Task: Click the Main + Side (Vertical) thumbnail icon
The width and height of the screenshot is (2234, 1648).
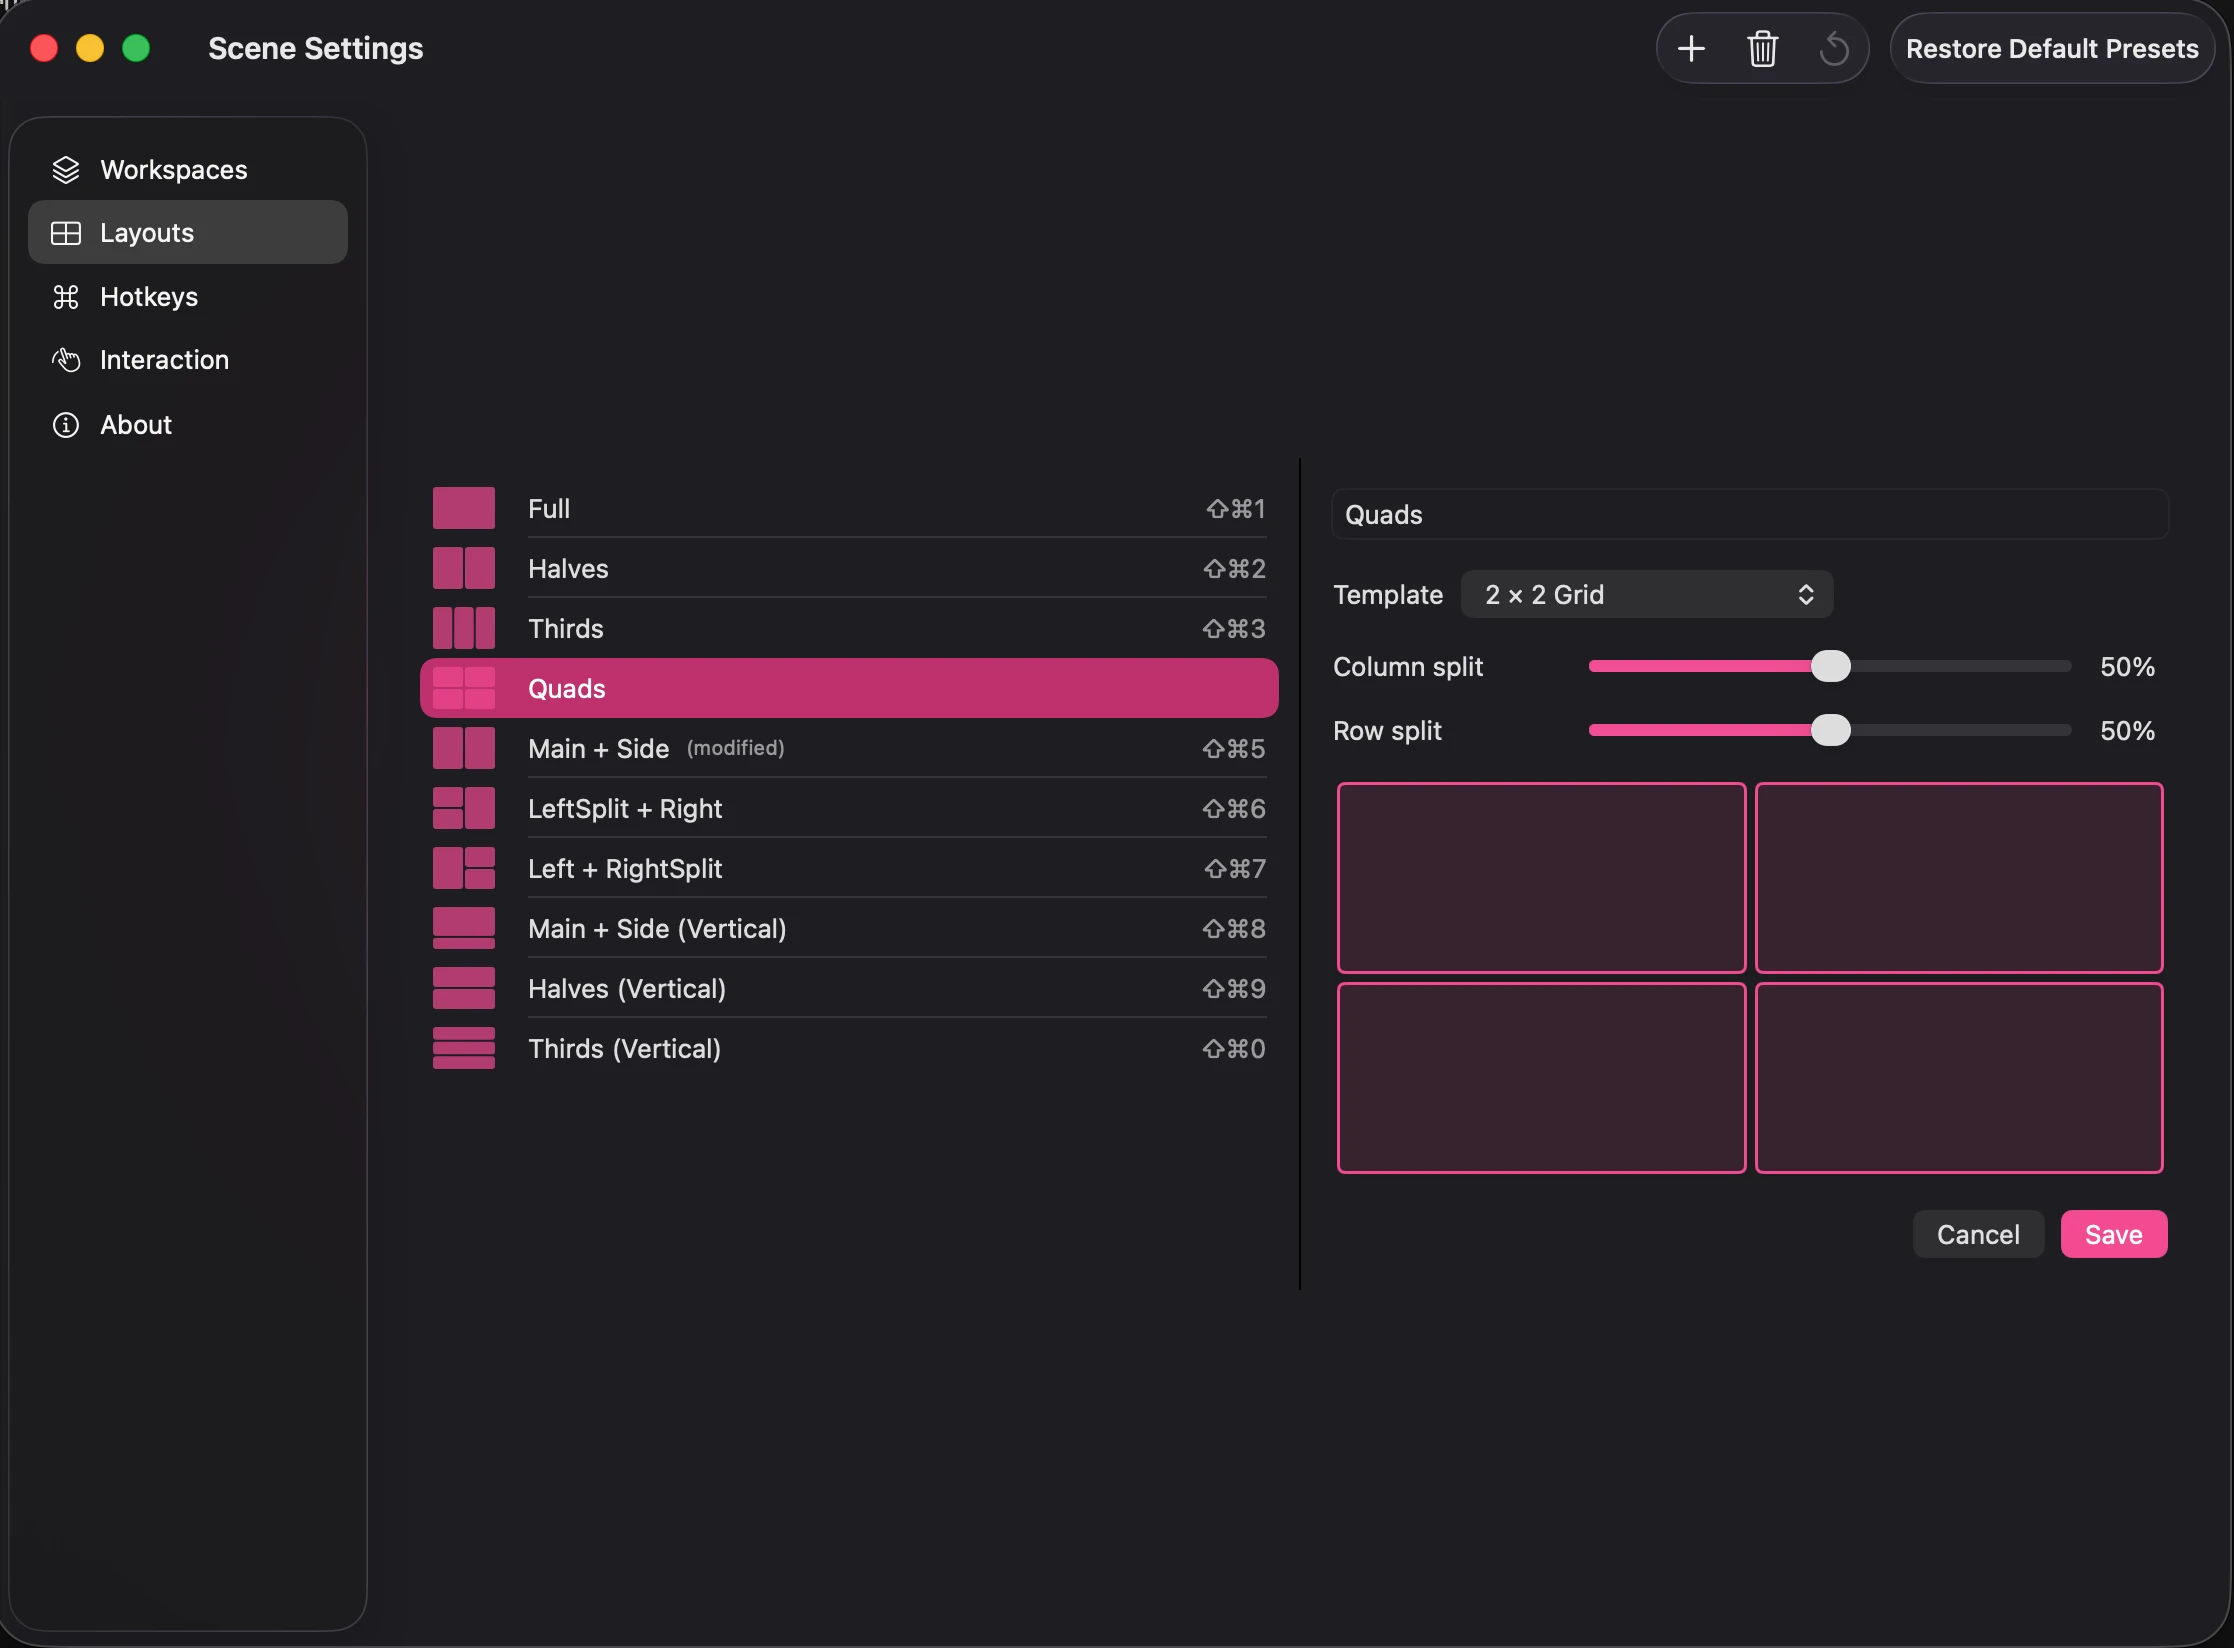Action: 464,928
